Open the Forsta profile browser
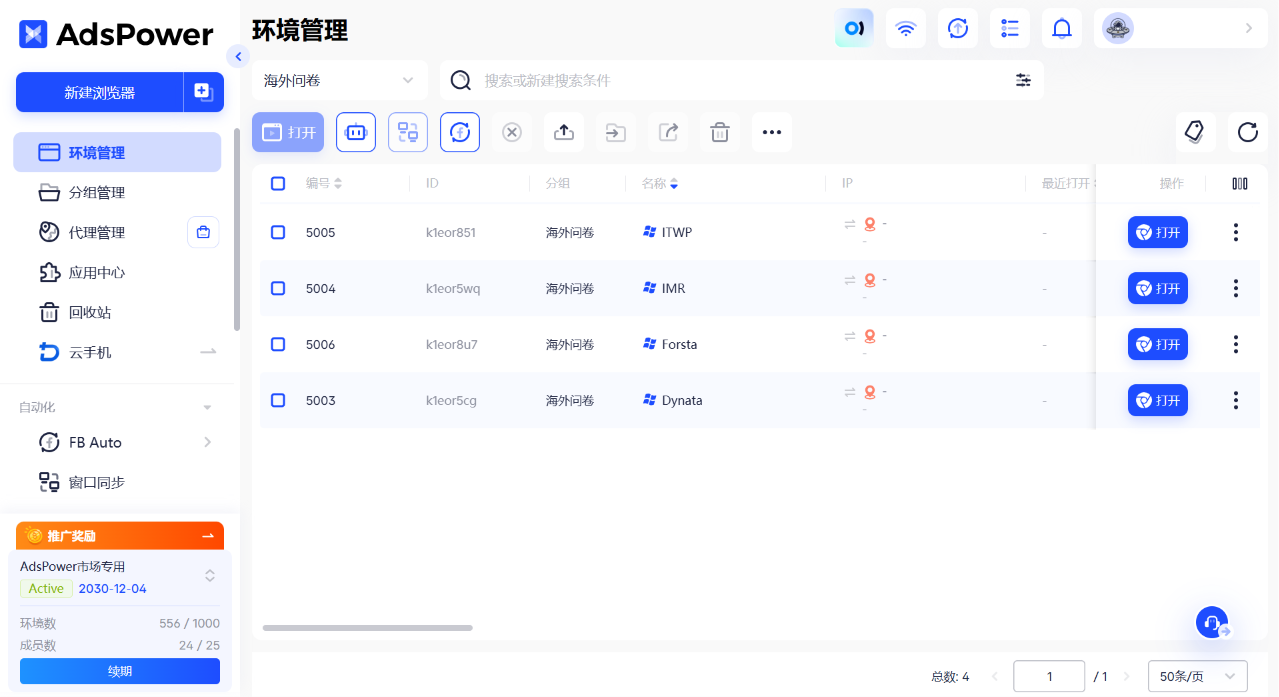Image resolution: width=1279 pixels, height=697 pixels. coord(1158,344)
